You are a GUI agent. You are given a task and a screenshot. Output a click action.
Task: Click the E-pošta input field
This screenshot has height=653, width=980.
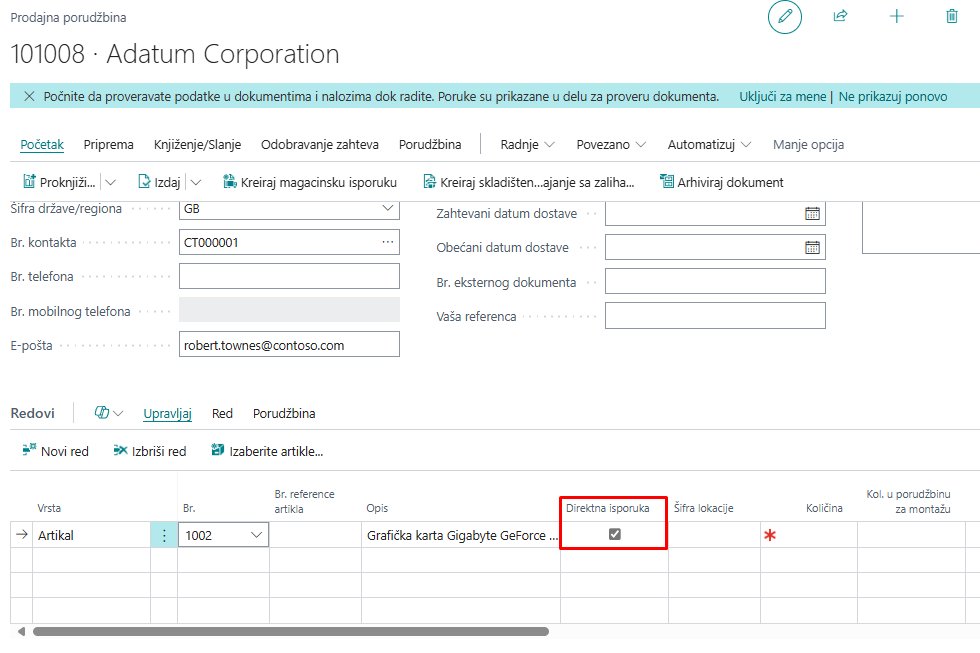click(288, 345)
